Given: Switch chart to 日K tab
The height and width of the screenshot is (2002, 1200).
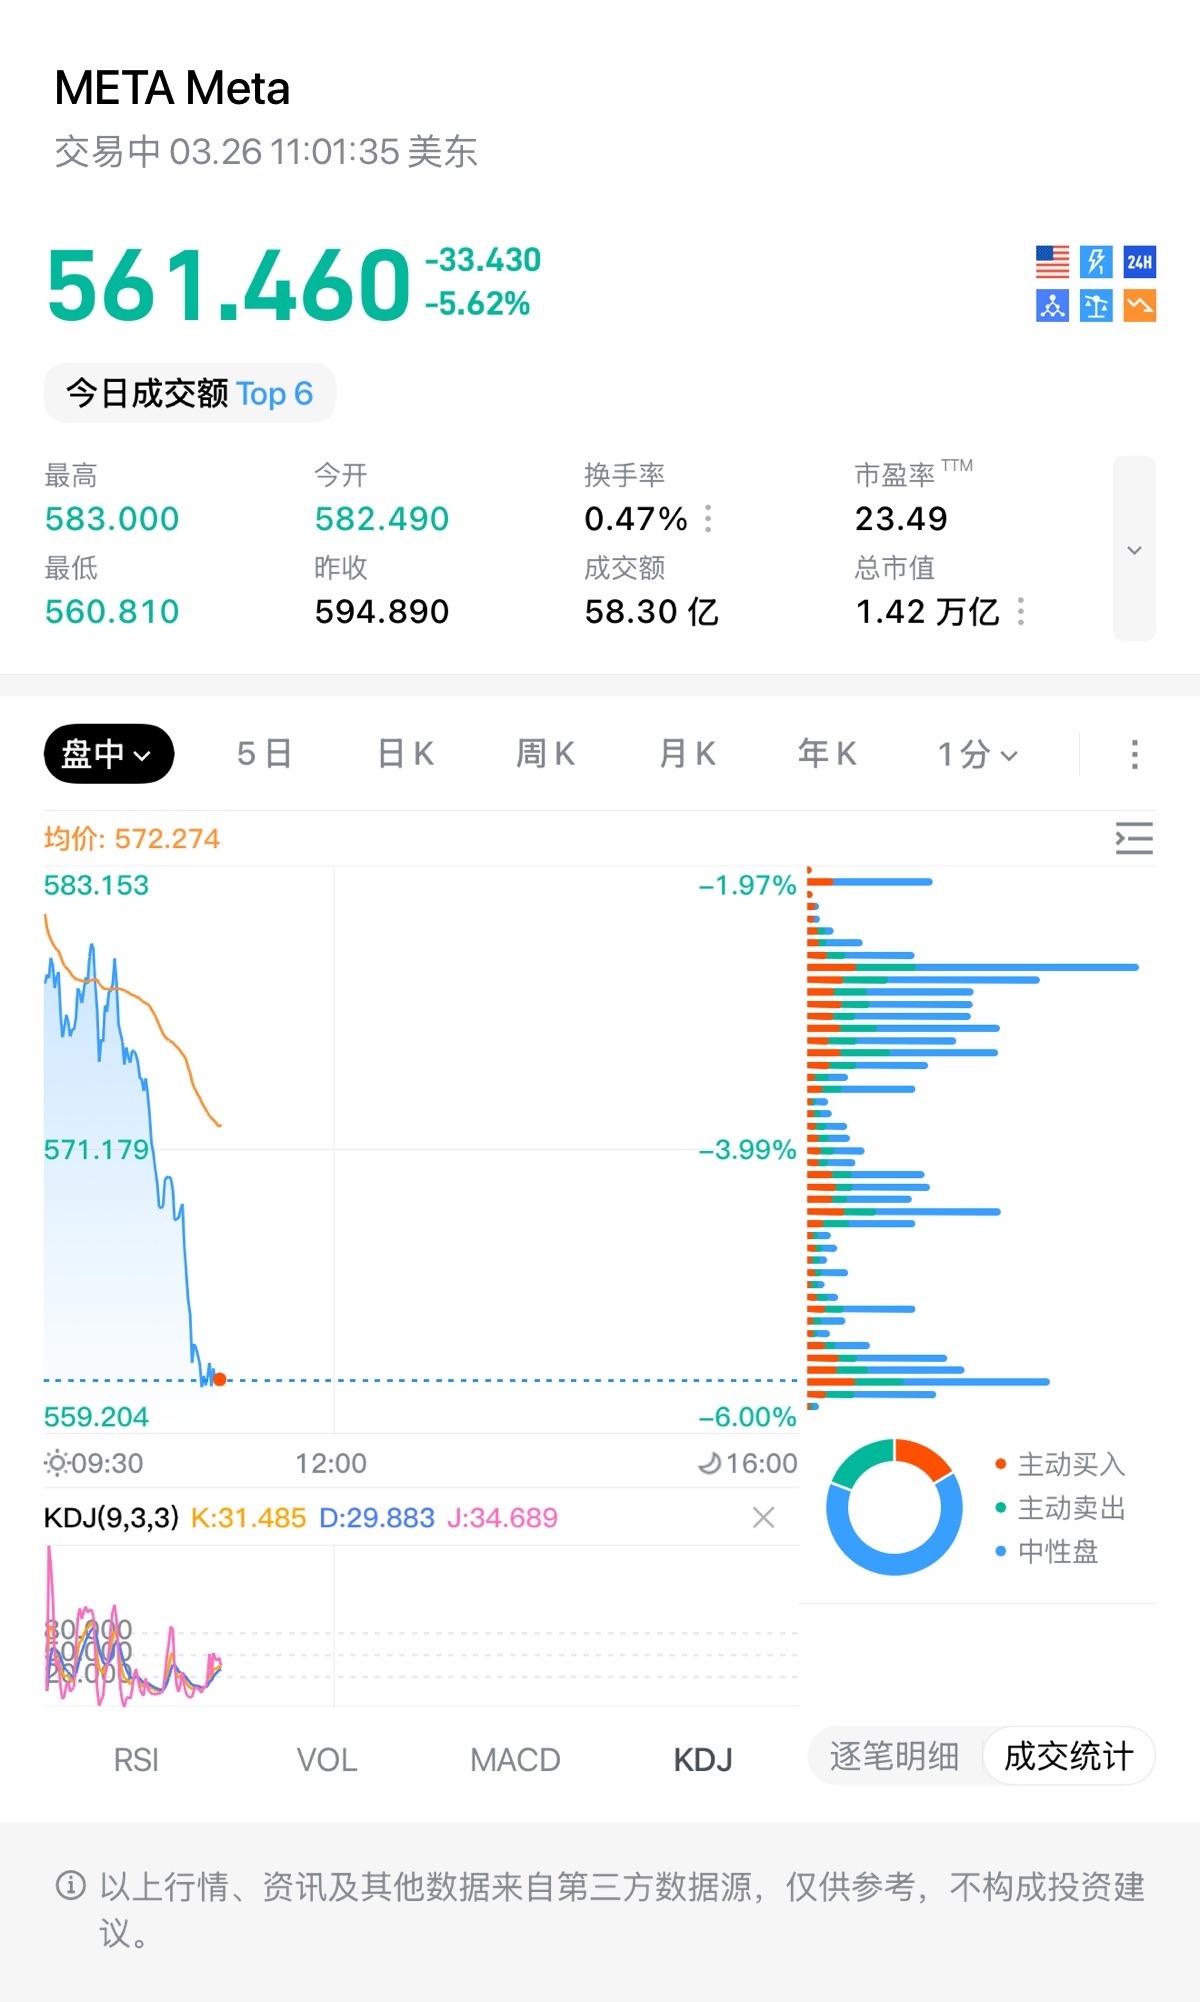Looking at the screenshot, I should (x=406, y=754).
